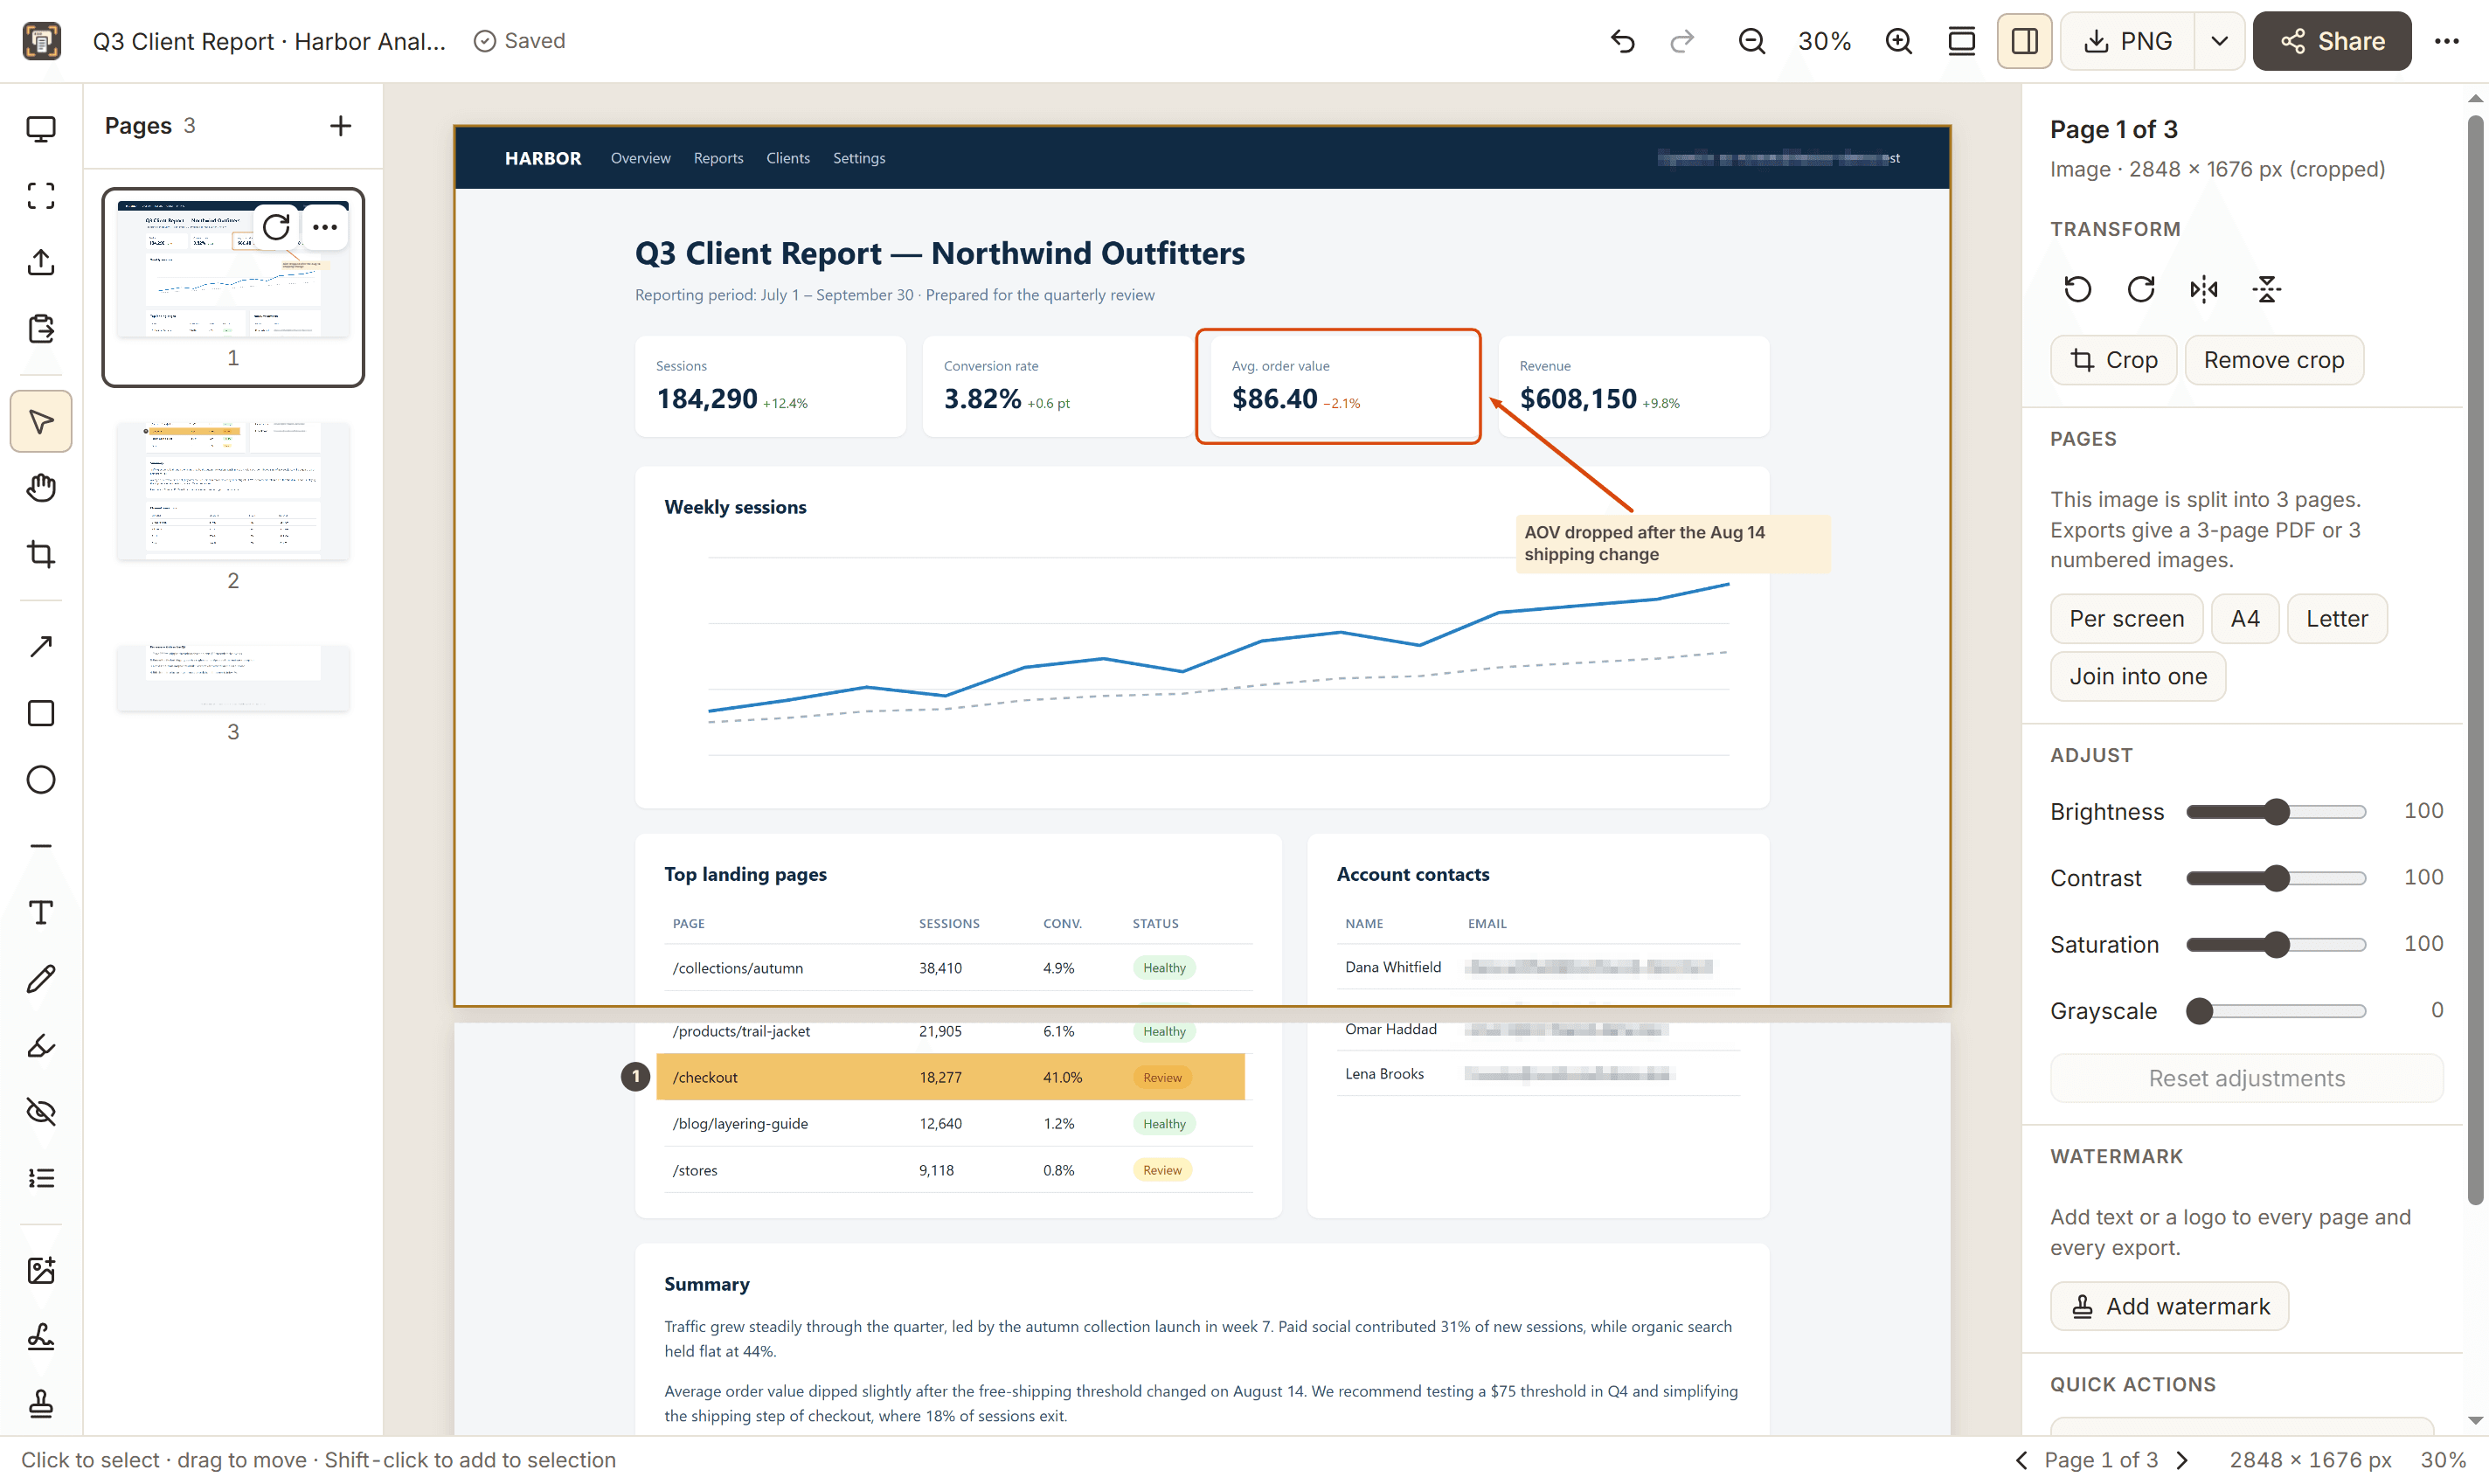Click the Add watermark button

tap(2169, 1306)
